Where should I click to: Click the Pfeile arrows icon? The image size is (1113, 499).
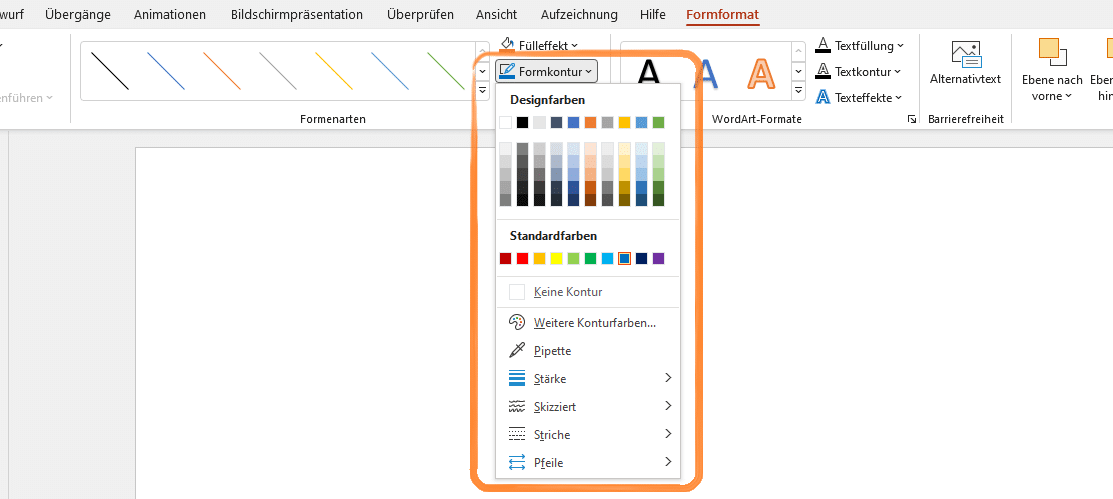point(517,462)
